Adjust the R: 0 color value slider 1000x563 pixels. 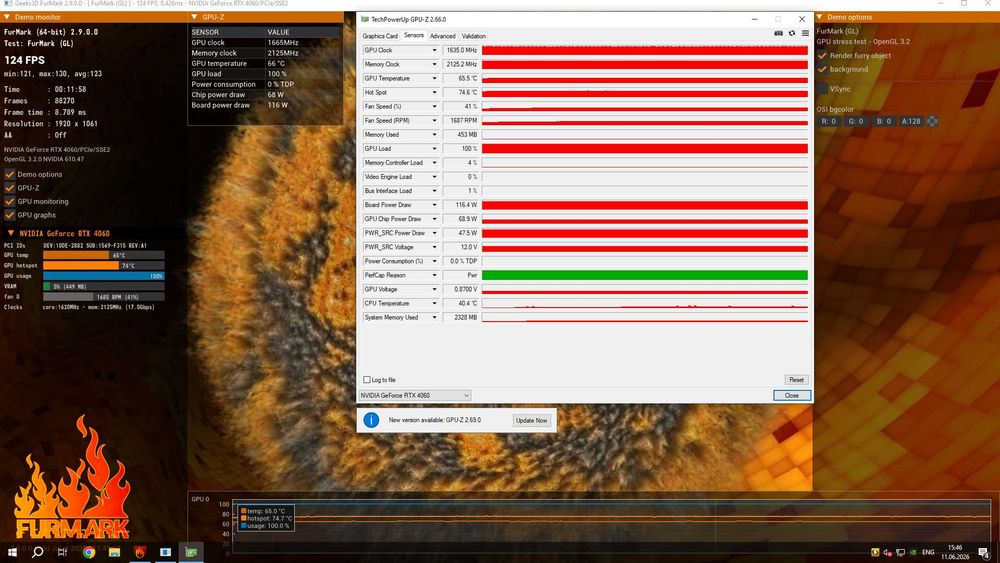pos(828,121)
